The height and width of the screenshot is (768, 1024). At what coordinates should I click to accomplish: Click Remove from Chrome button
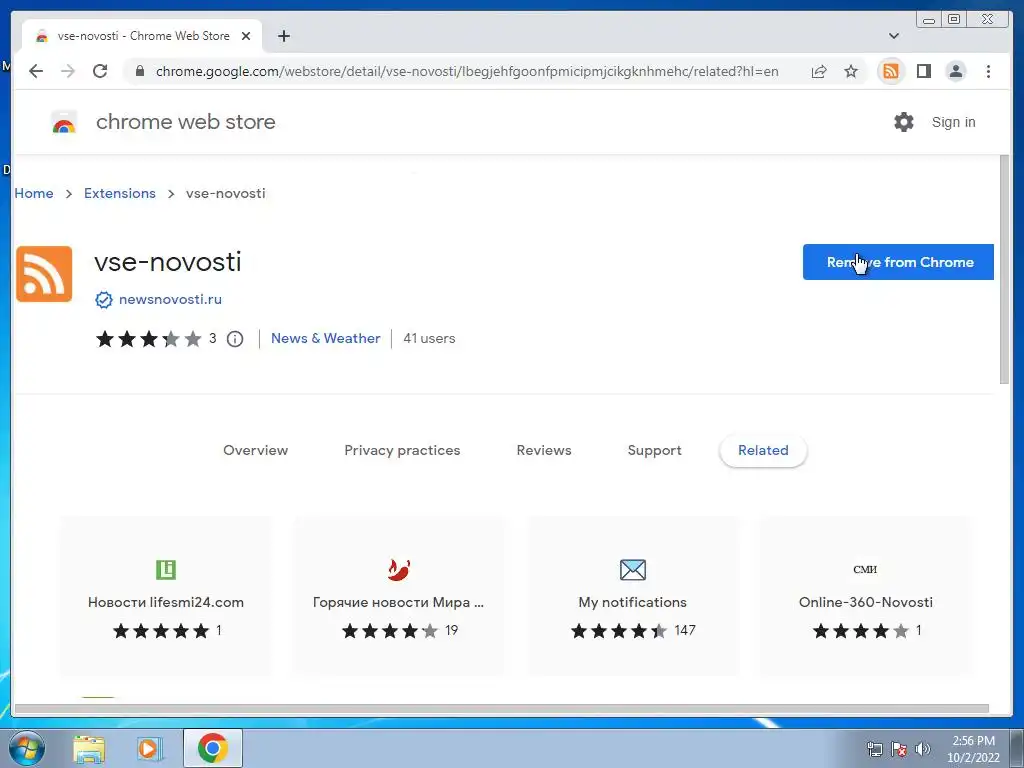pos(898,262)
